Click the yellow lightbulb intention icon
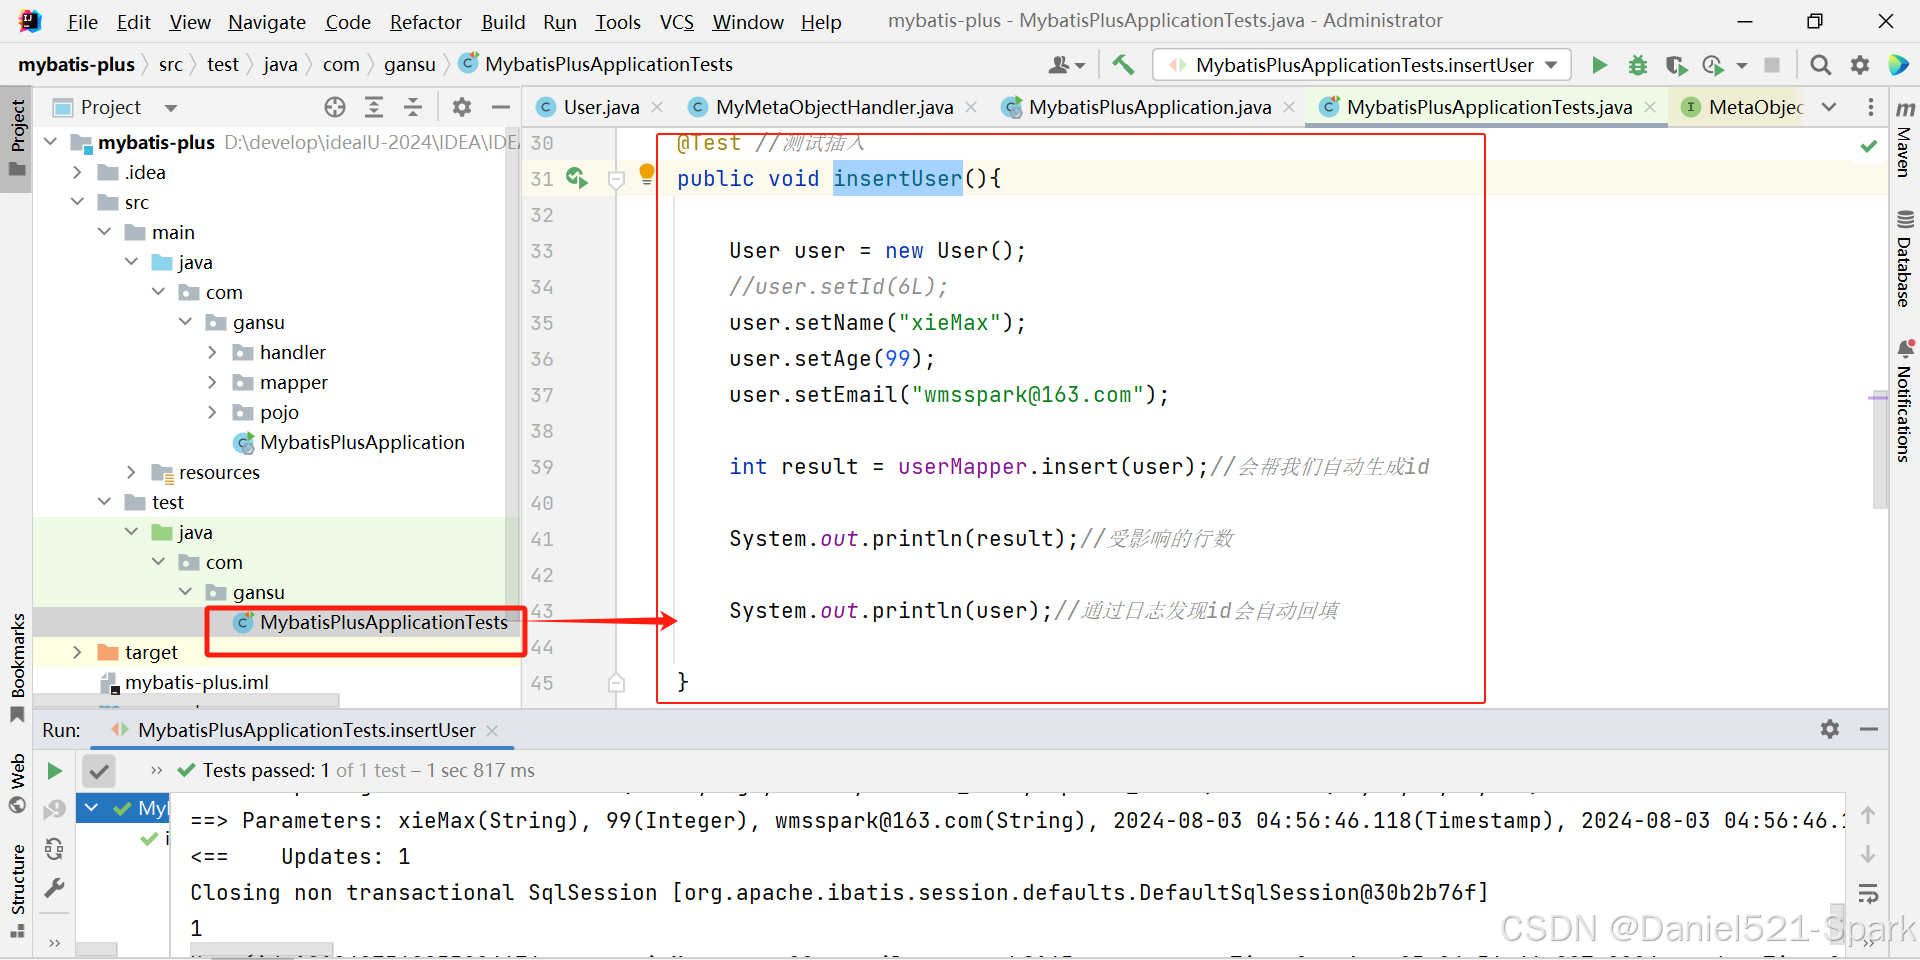The image size is (1920, 960). tap(647, 173)
